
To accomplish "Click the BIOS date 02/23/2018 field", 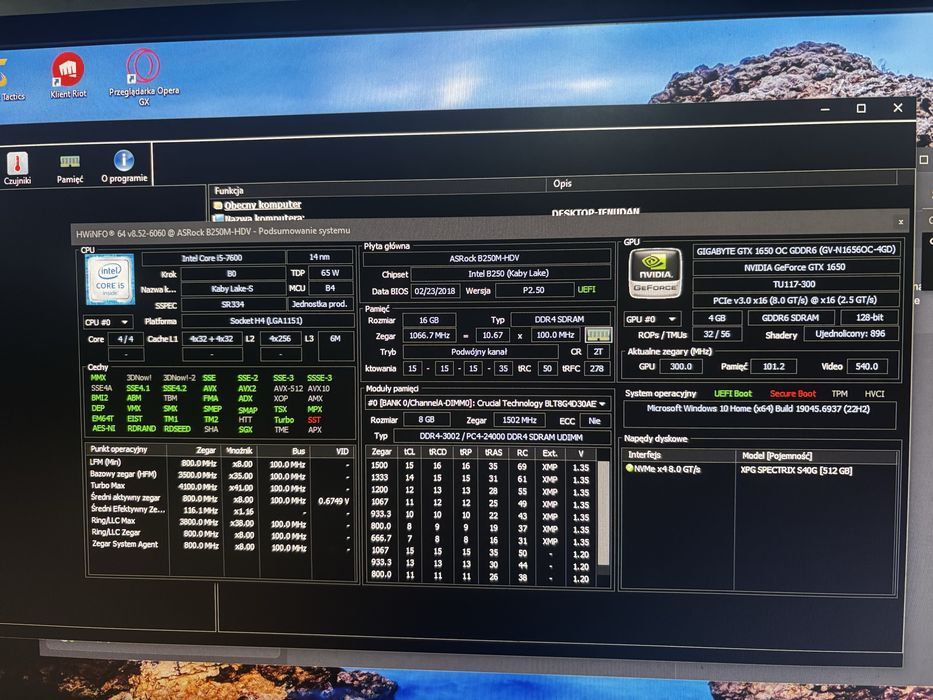I will tap(434, 290).
